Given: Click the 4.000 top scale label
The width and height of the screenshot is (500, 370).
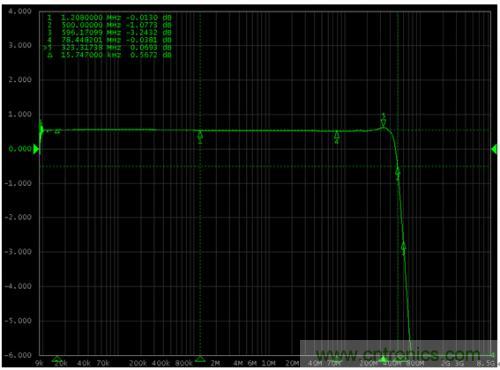Looking at the screenshot, I should [20, 11].
